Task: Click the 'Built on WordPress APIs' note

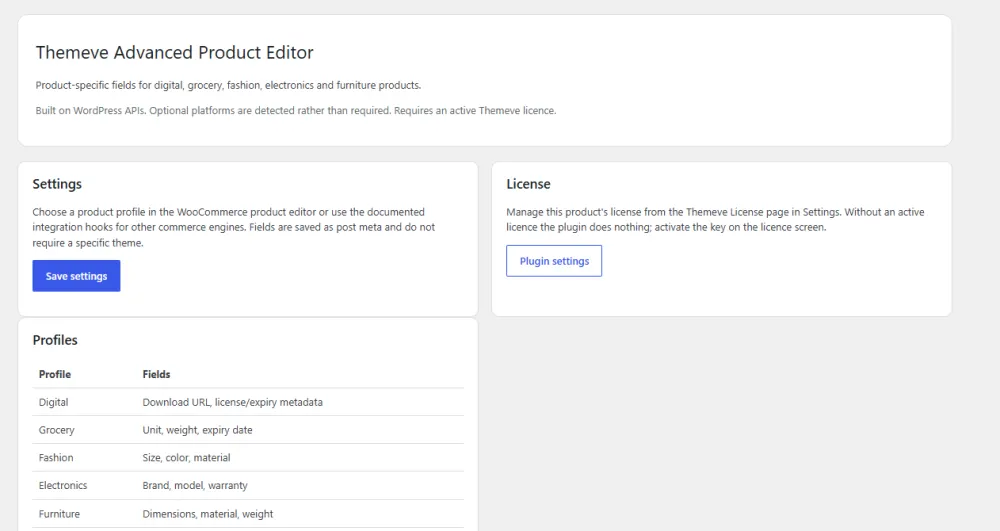Action: (x=296, y=110)
